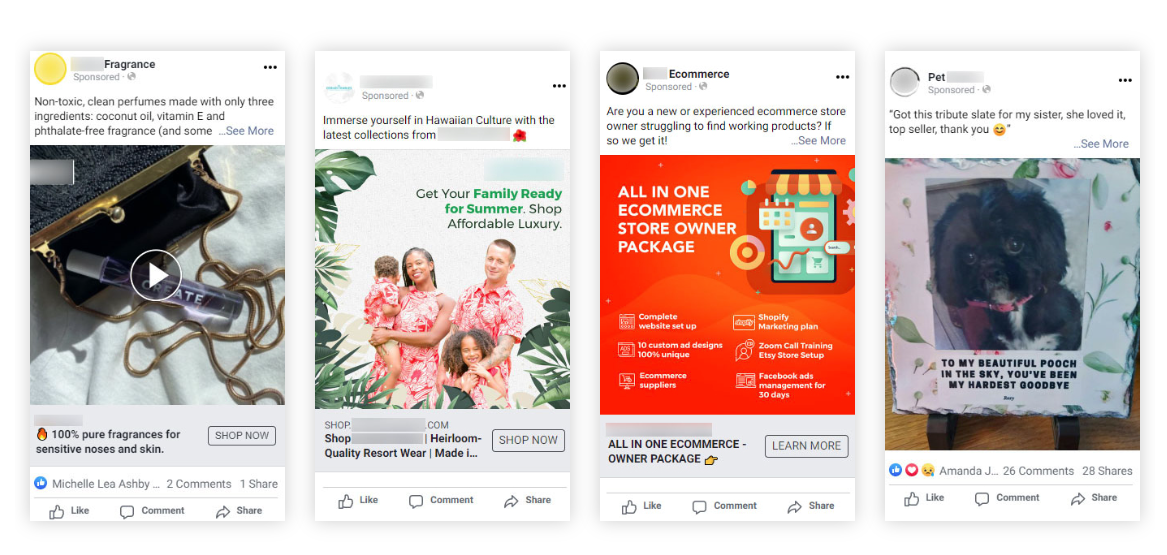Viewport: 1167px width, 555px height.
Task: Share the Pet tribute slate post
Action: click(1094, 498)
